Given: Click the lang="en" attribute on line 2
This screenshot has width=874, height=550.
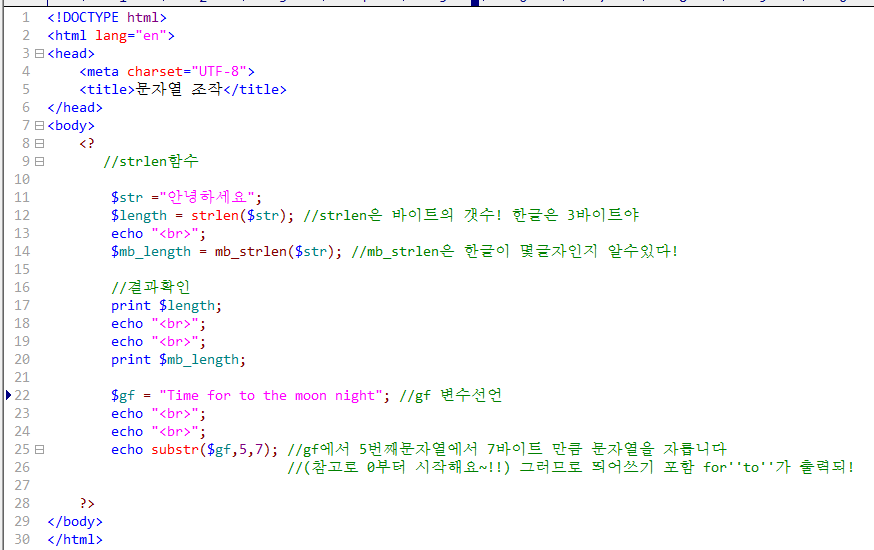Looking at the screenshot, I should 131,36.
